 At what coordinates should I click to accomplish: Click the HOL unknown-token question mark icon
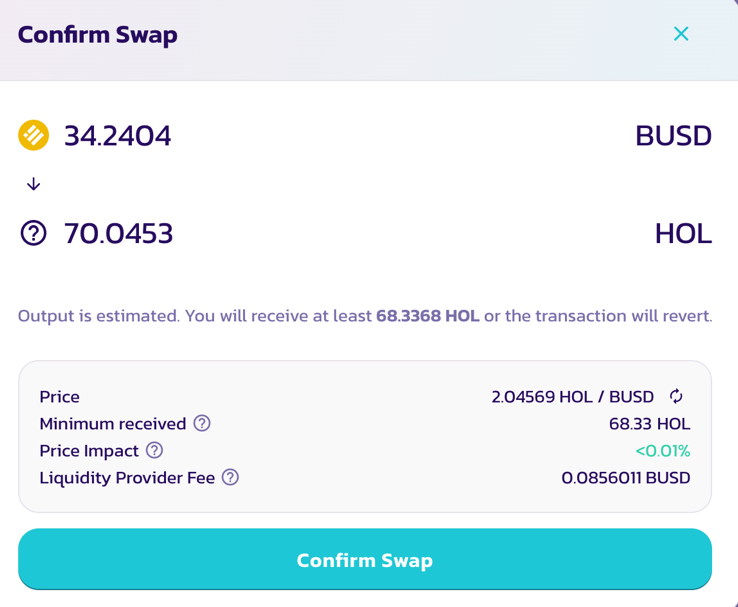33,233
